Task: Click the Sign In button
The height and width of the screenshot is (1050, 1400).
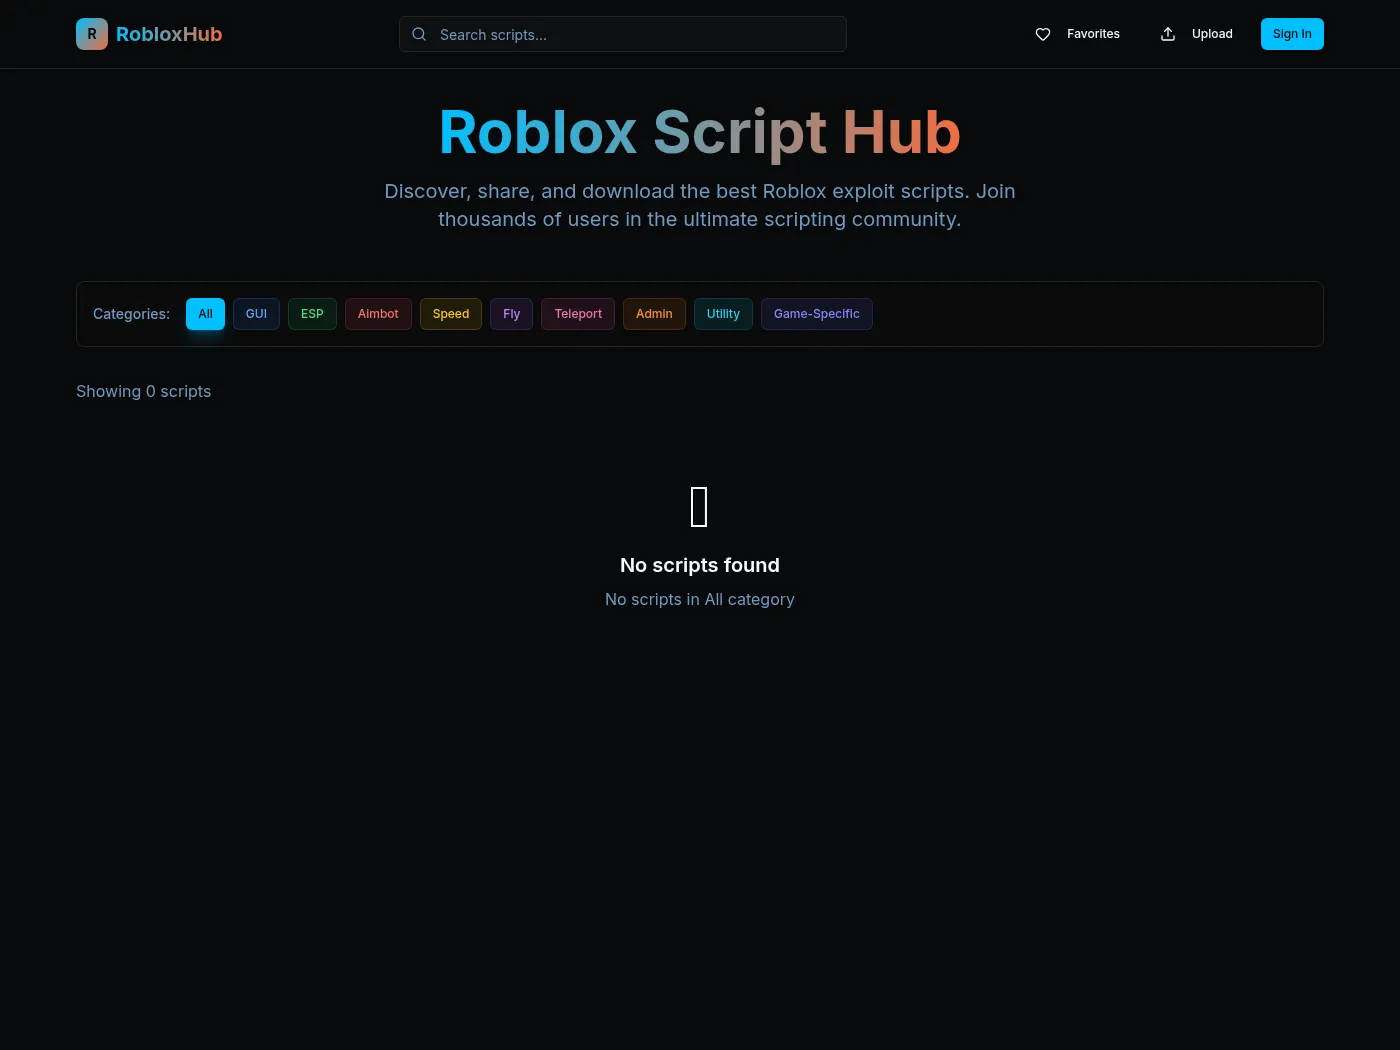Action: [x=1292, y=34]
